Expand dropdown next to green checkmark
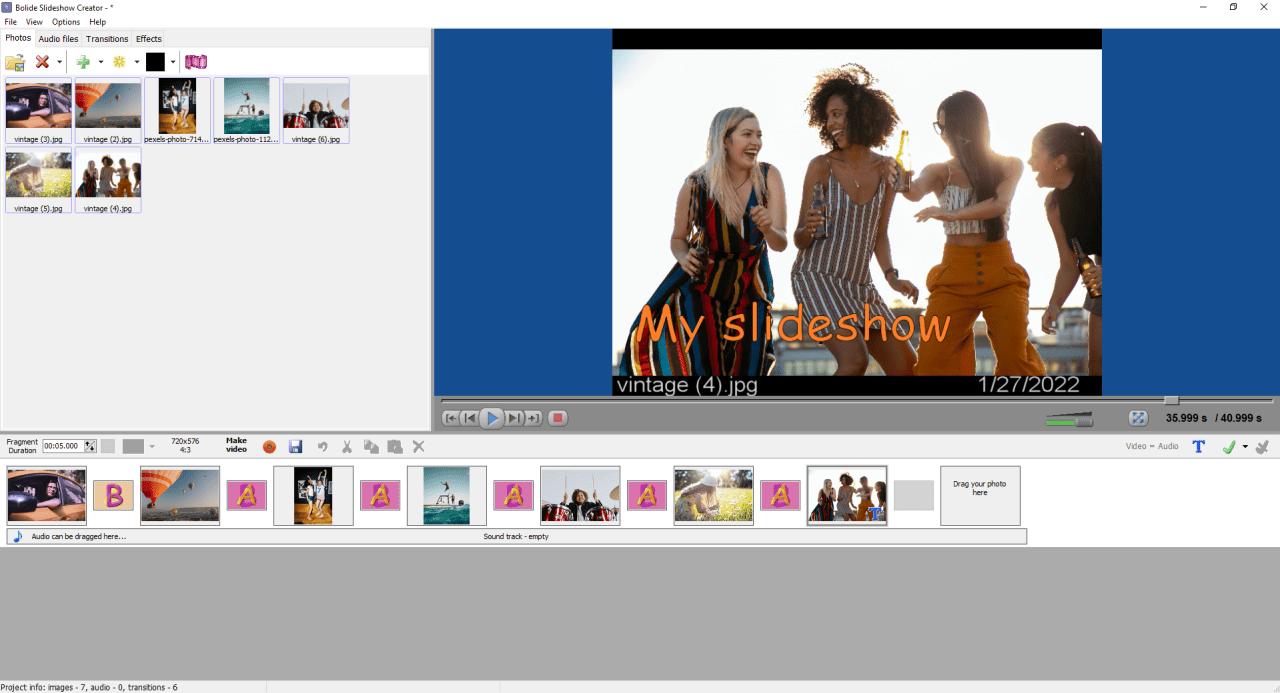 [x=1245, y=447]
